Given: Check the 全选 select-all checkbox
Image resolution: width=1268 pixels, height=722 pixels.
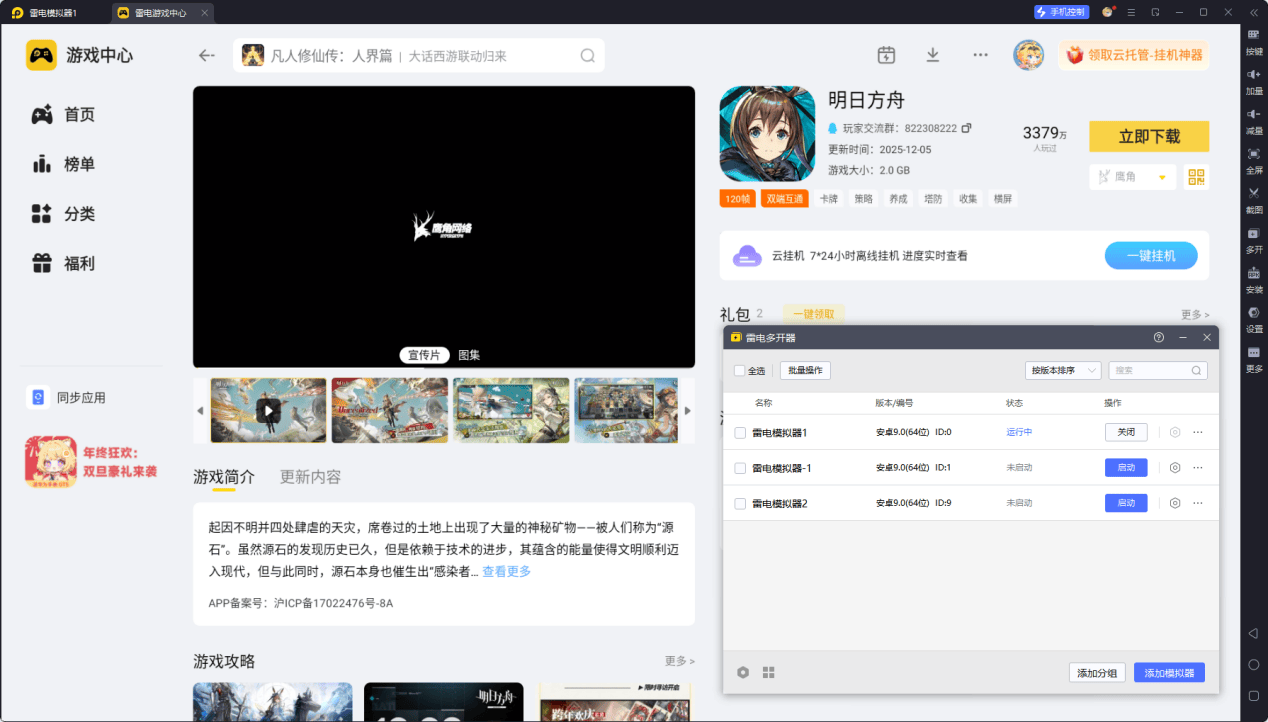Looking at the screenshot, I should (x=739, y=371).
